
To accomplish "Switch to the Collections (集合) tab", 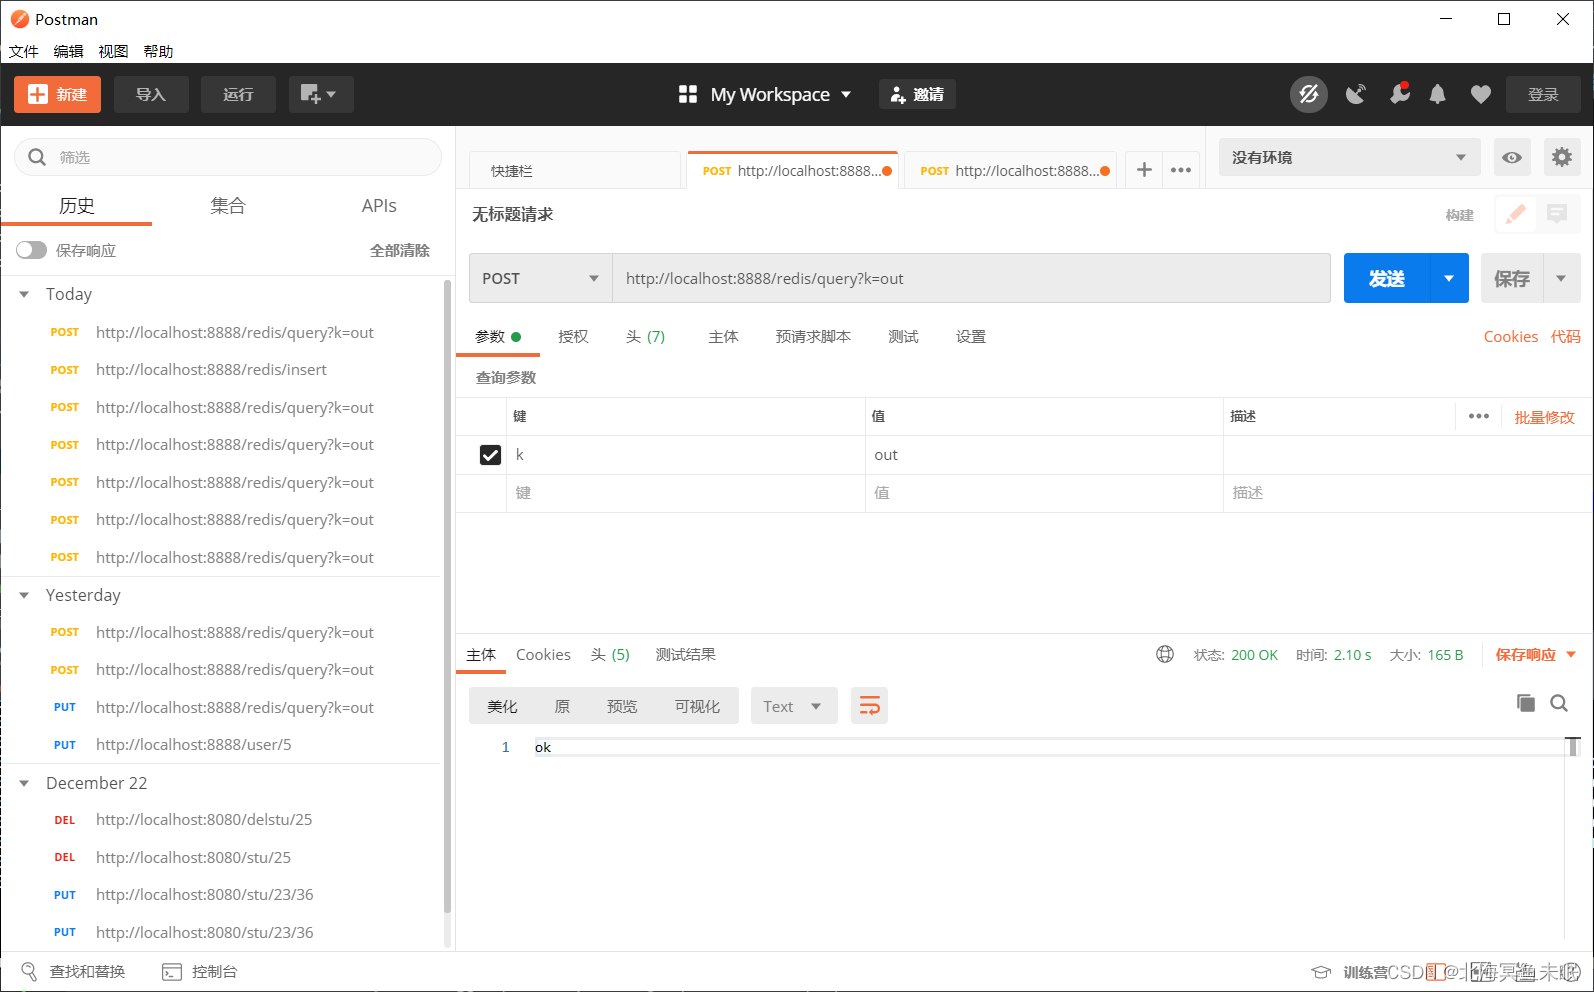I will point(227,205).
